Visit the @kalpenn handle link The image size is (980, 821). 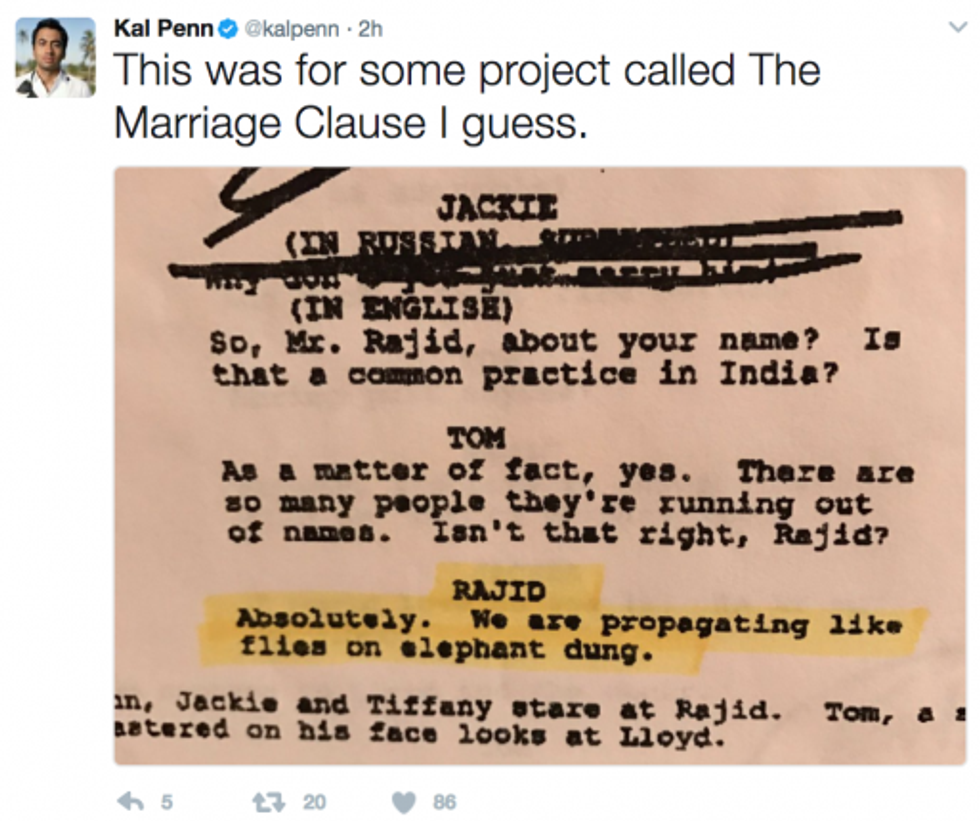pos(291,29)
